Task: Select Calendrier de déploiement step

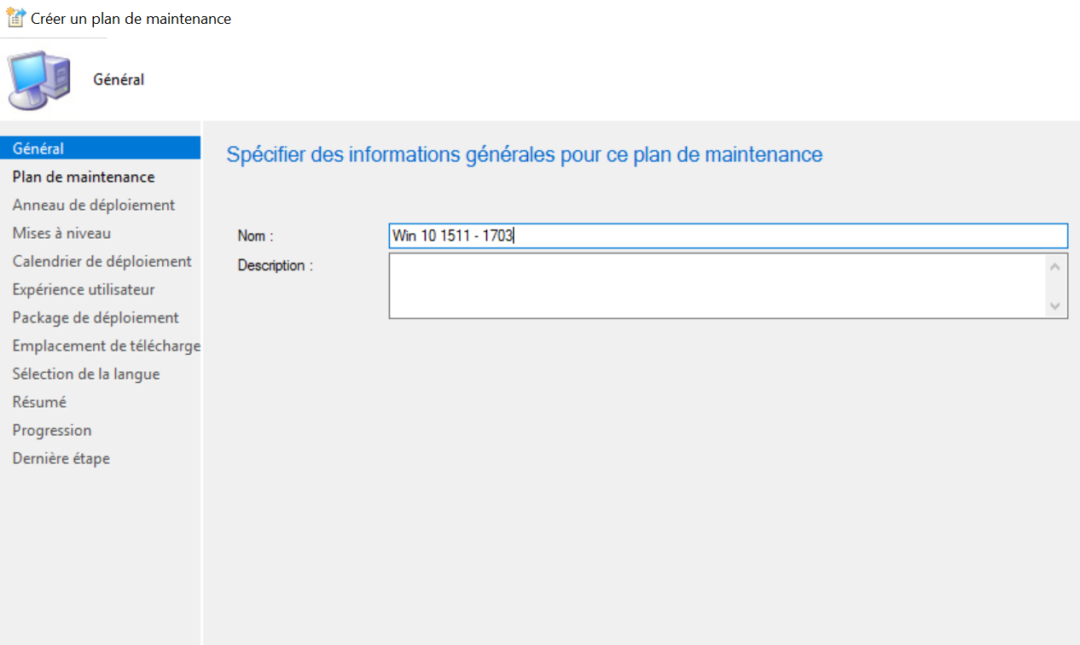Action: tap(102, 261)
